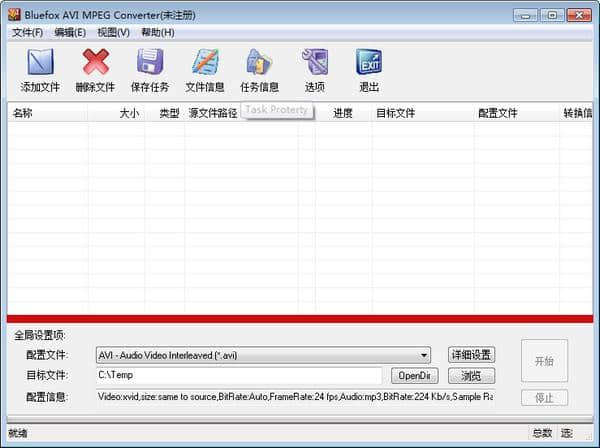The width and height of the screenshot is (600, 448).
Task: Sort by the 源文件路径 column header
Action: tap(213, 113)
